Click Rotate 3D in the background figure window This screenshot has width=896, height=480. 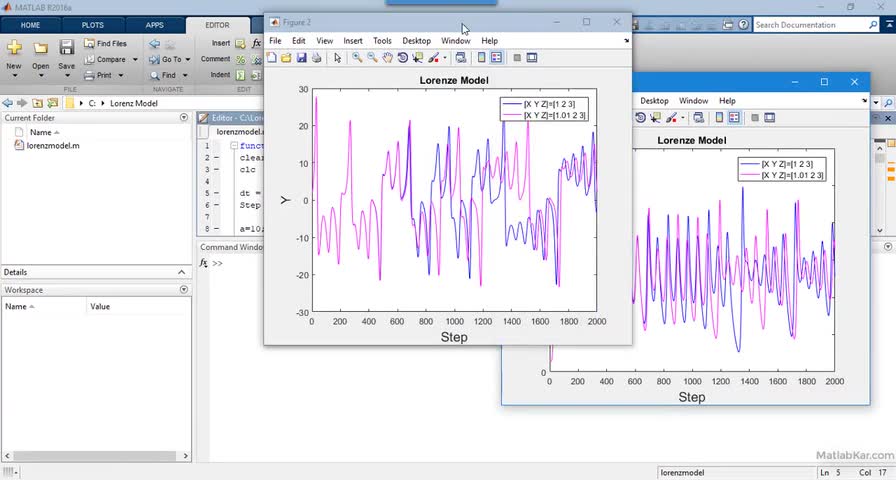[640, 118]
